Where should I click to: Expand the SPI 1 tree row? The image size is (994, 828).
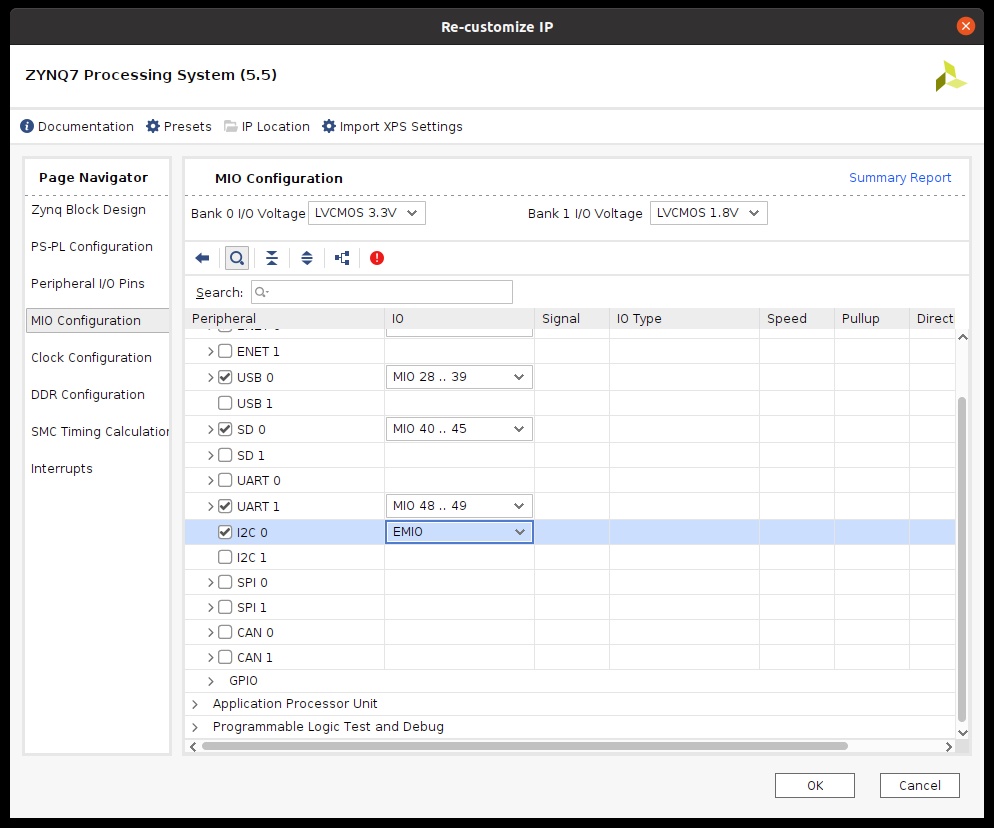(210, 607)
